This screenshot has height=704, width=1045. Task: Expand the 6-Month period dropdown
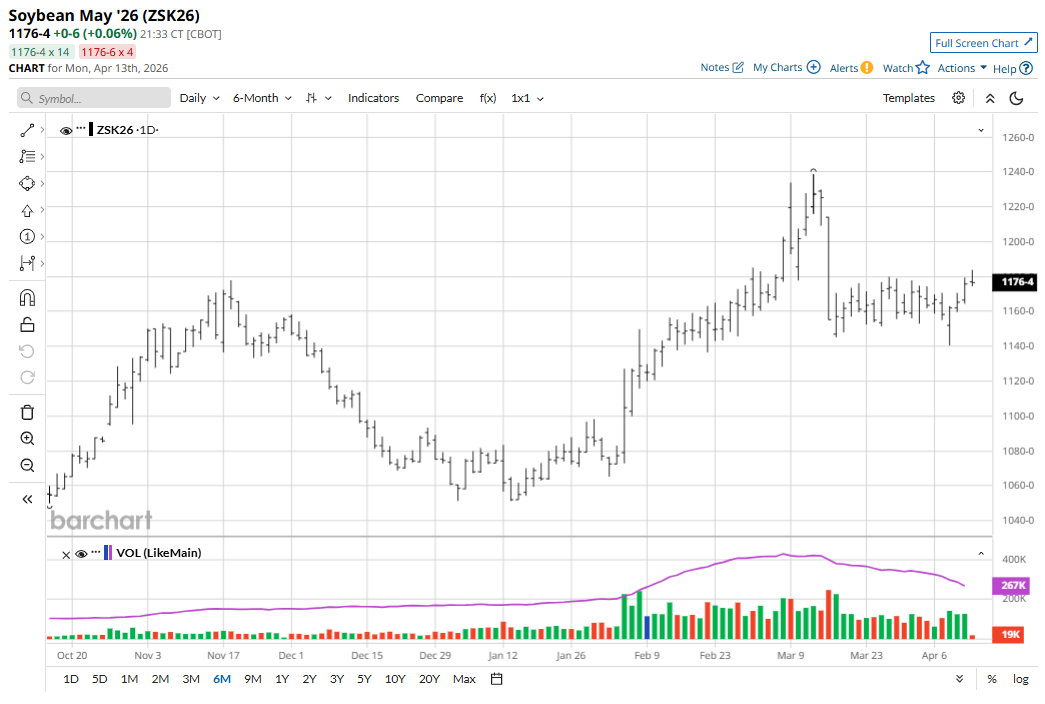click(x=262, y=98)
